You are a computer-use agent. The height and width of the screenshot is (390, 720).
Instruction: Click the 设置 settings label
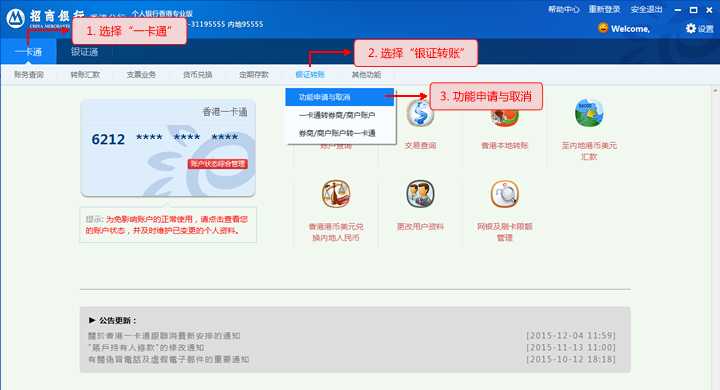point(705,29)
